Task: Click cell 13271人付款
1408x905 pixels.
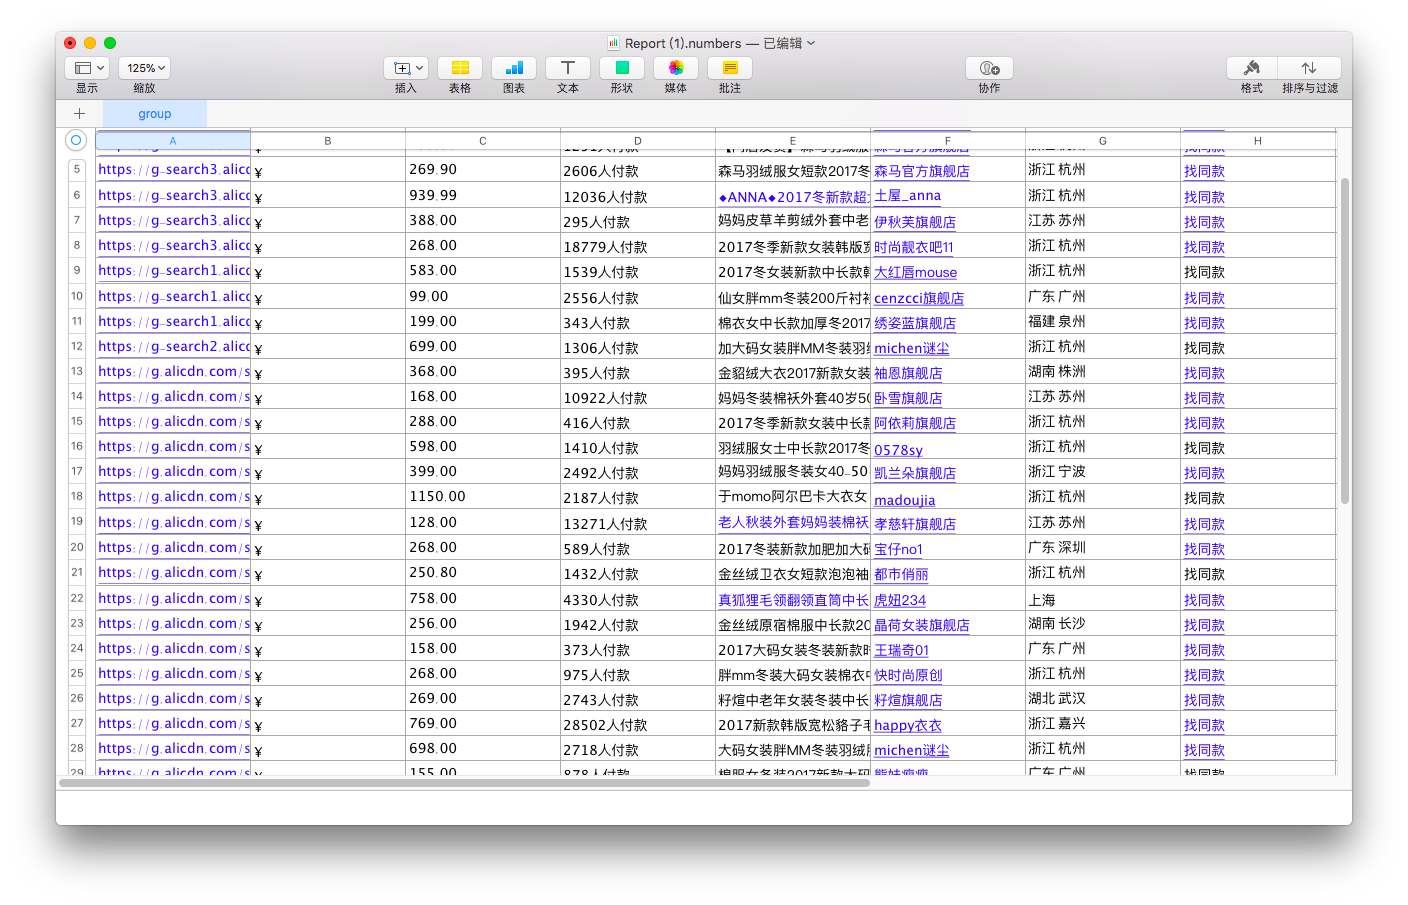Action: (x=638, y=522)
